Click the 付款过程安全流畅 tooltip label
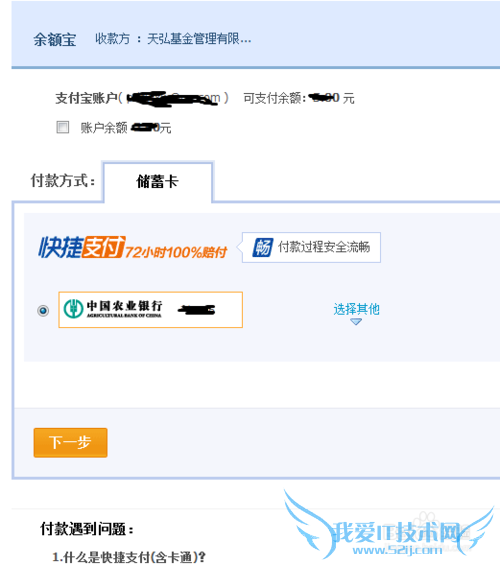The image size is (500, 565). tap(324, 247)
